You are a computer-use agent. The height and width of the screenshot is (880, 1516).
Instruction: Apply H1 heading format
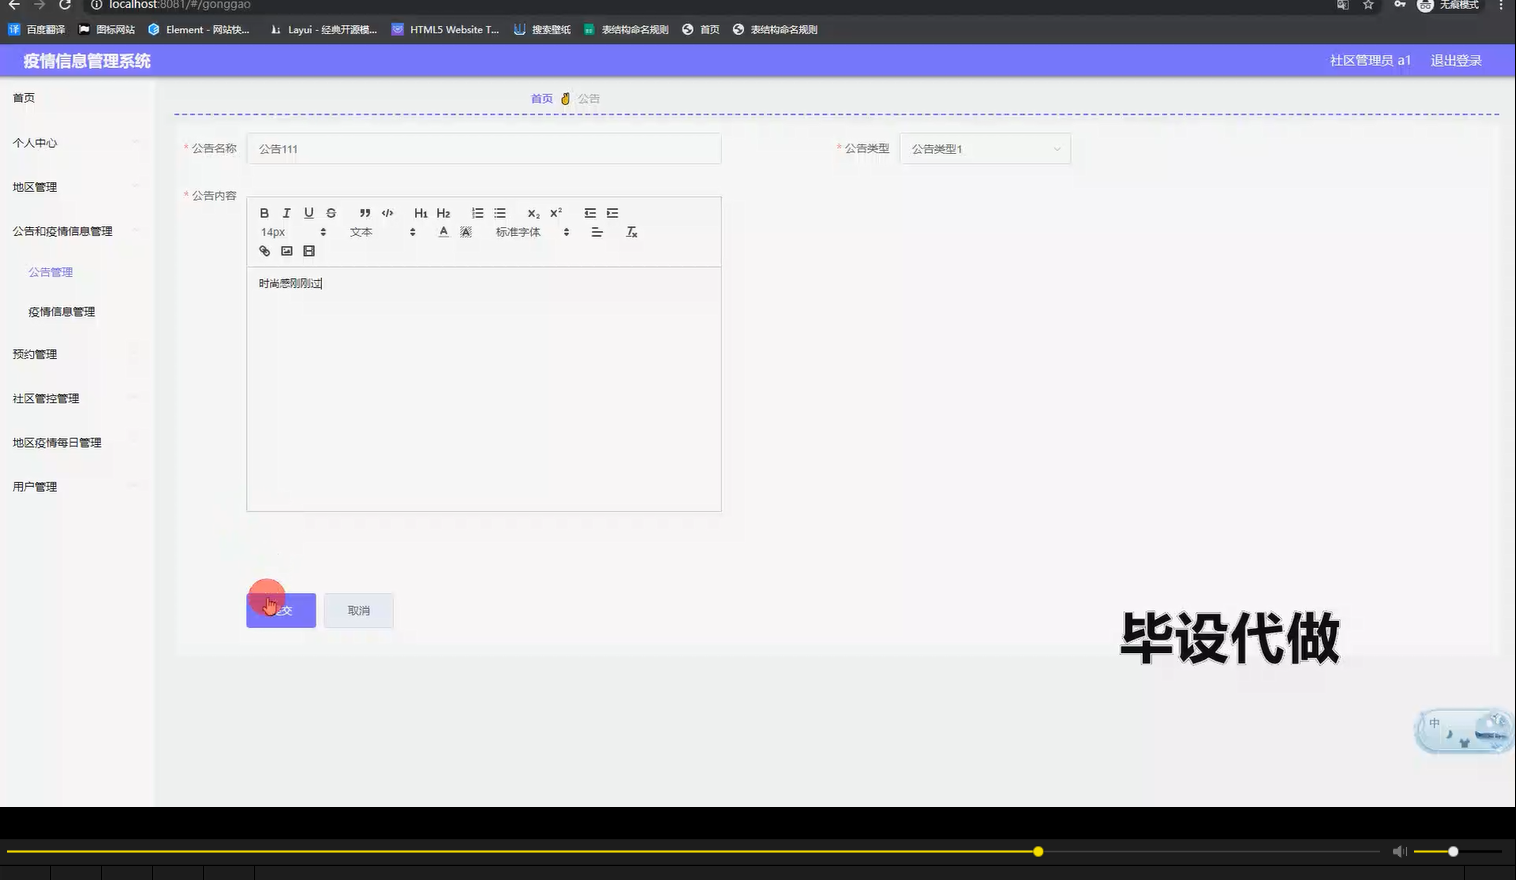(x=421, y=212)
